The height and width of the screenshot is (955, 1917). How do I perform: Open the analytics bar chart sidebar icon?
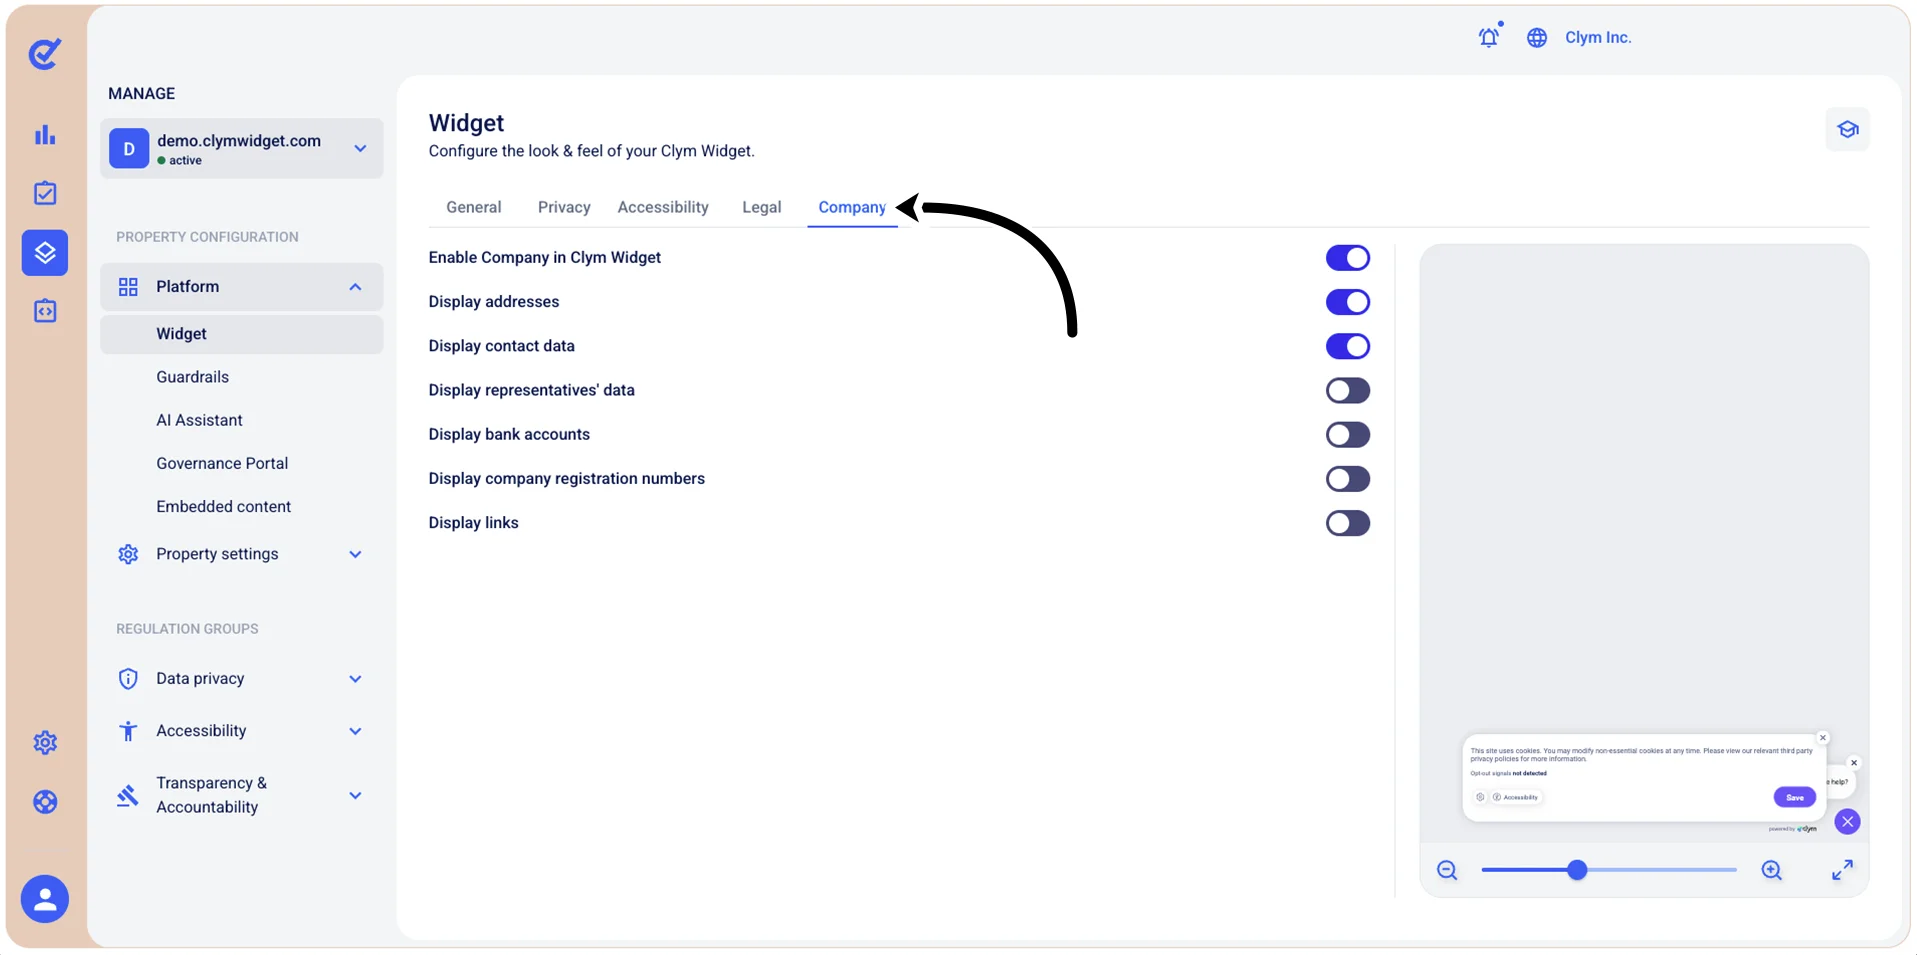point(45,134)
